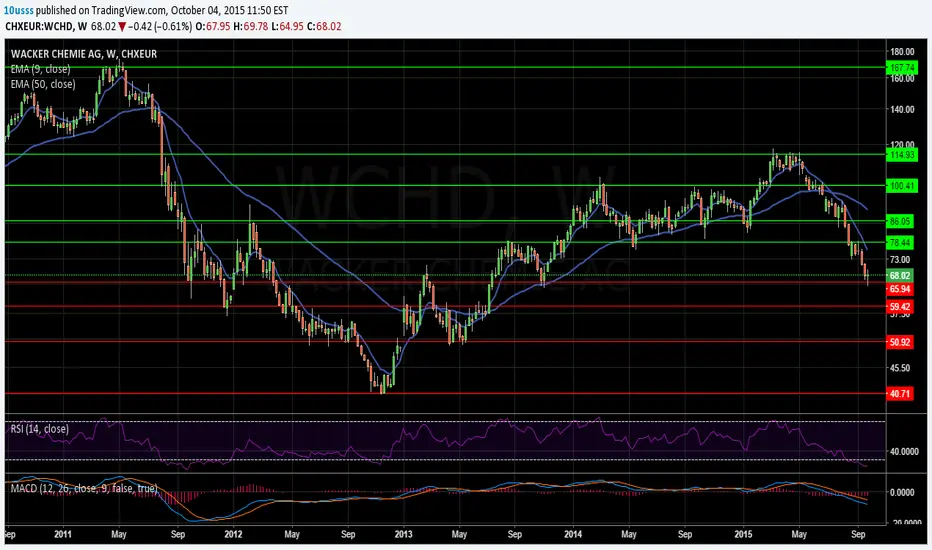Click the 2011 label on time axis
Viewport: 932px width, 550px height.
point(63,534)
